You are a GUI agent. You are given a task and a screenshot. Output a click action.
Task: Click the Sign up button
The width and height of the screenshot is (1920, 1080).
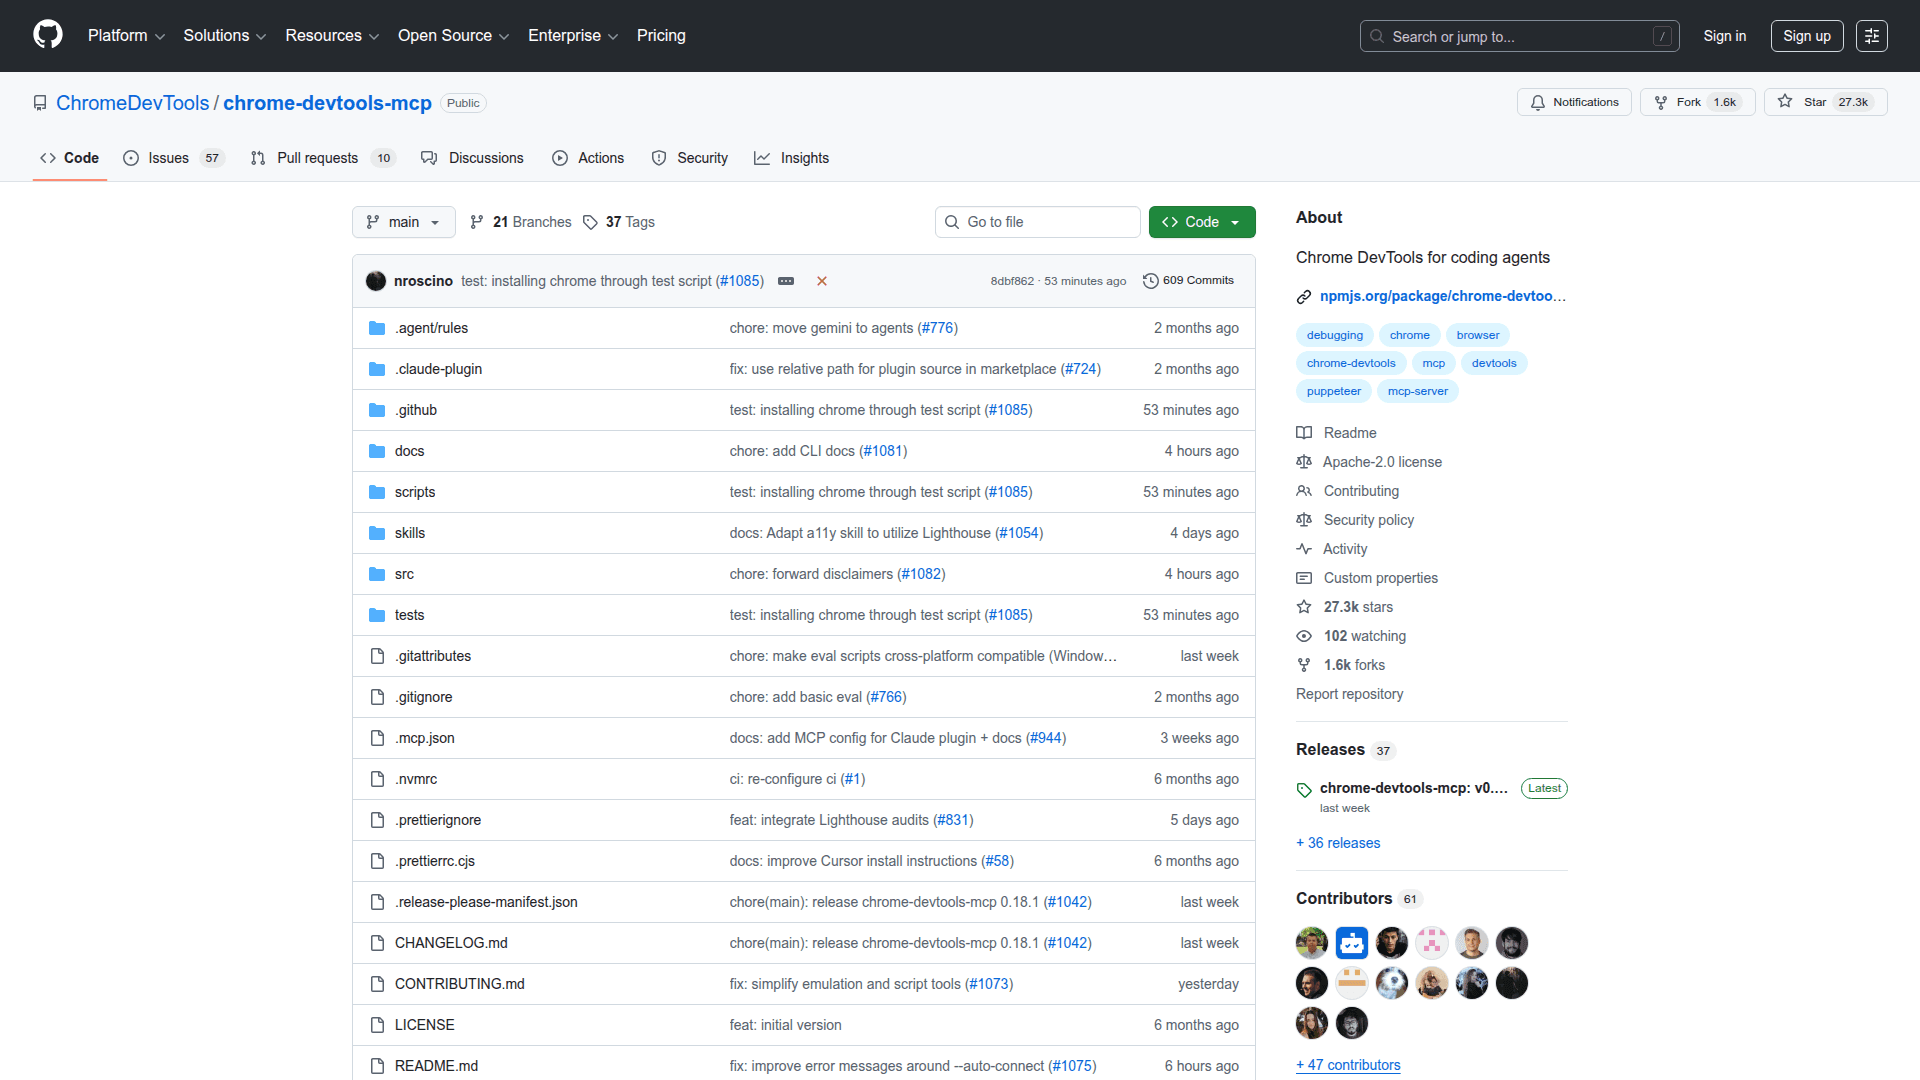pyautogui.click(x=1806, y=35)
